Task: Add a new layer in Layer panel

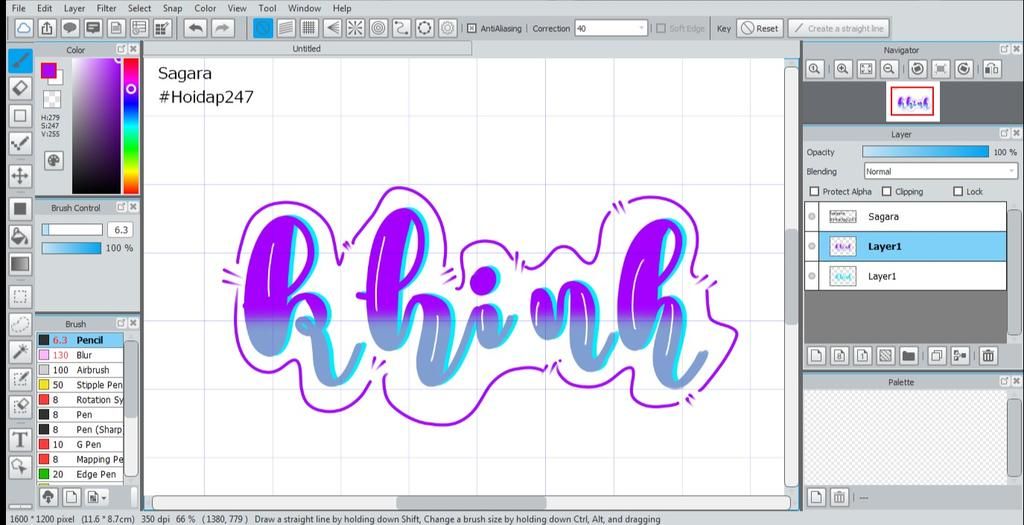Action: (816, 356)
